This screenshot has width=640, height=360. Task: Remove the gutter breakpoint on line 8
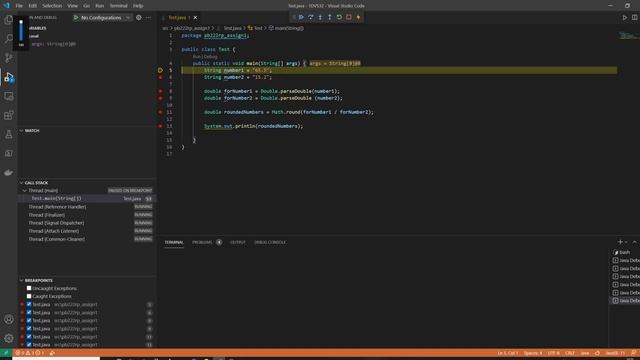[x=160, y=91]
